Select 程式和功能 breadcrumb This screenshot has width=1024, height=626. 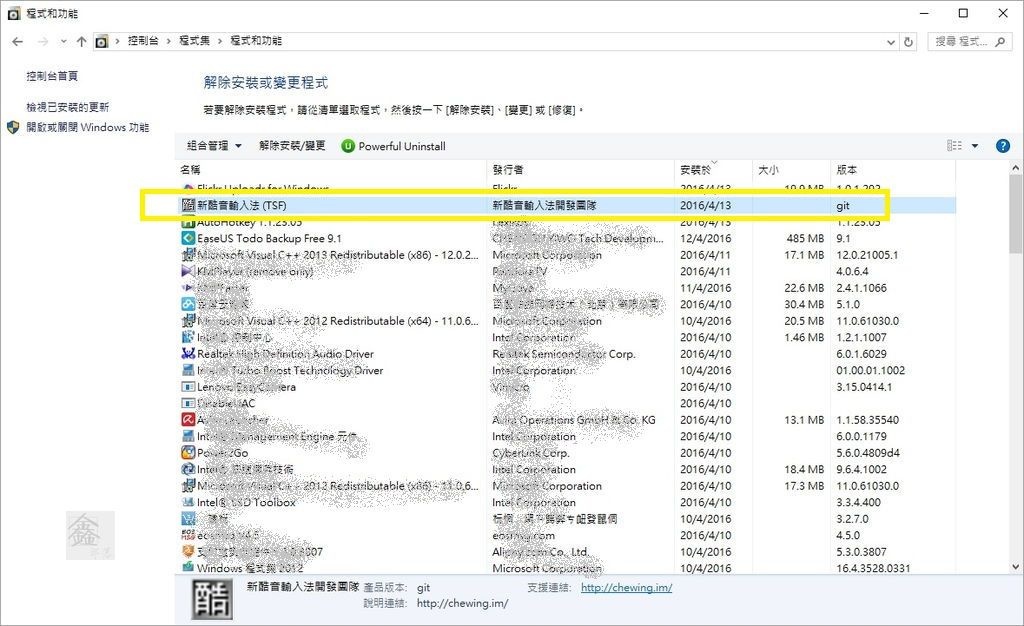(256, 41)
